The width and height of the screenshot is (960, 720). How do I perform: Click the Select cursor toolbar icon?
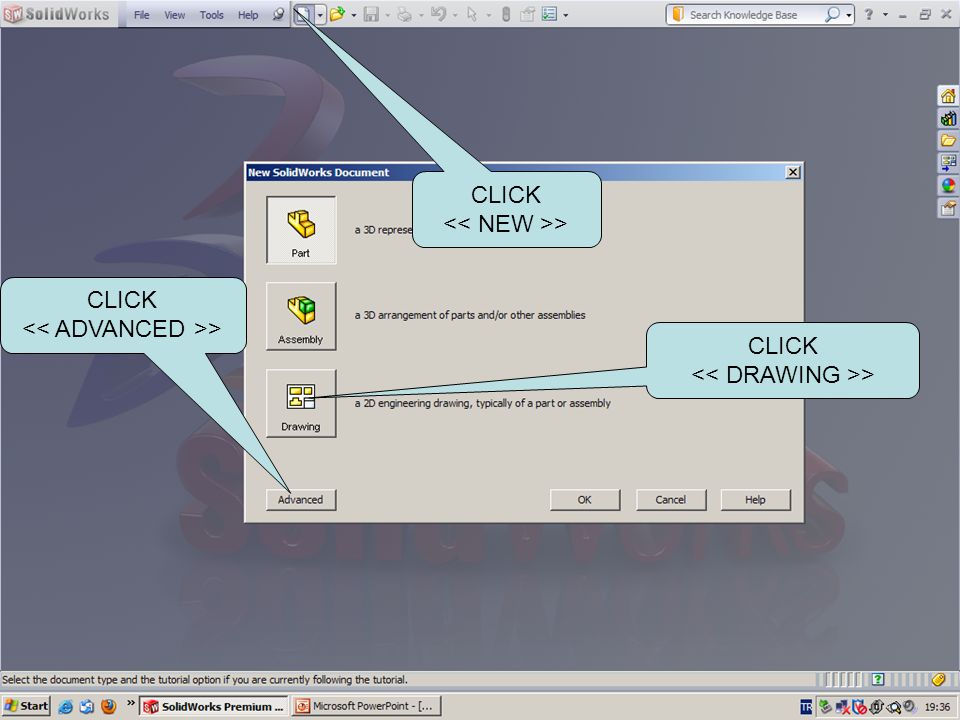(x=472, y=14)
